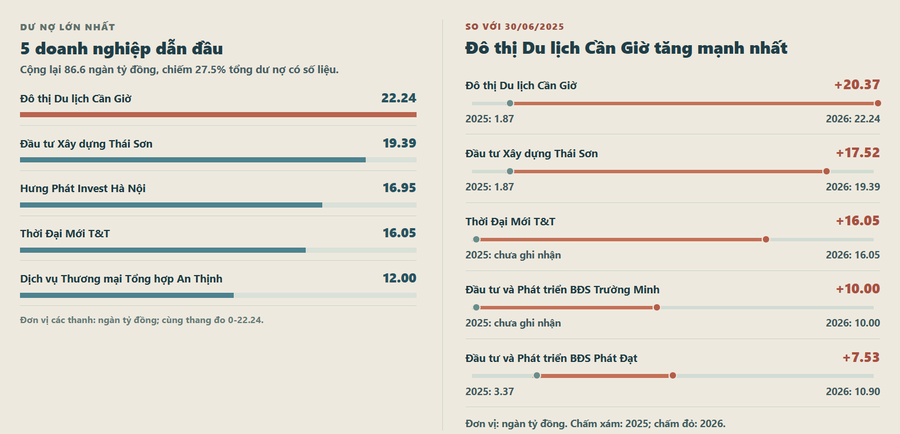The image size is (900, 434).
Task: Click the red 2026 dot for Thái Sơn
Action: pyautogui.click(x=827, y=171)
